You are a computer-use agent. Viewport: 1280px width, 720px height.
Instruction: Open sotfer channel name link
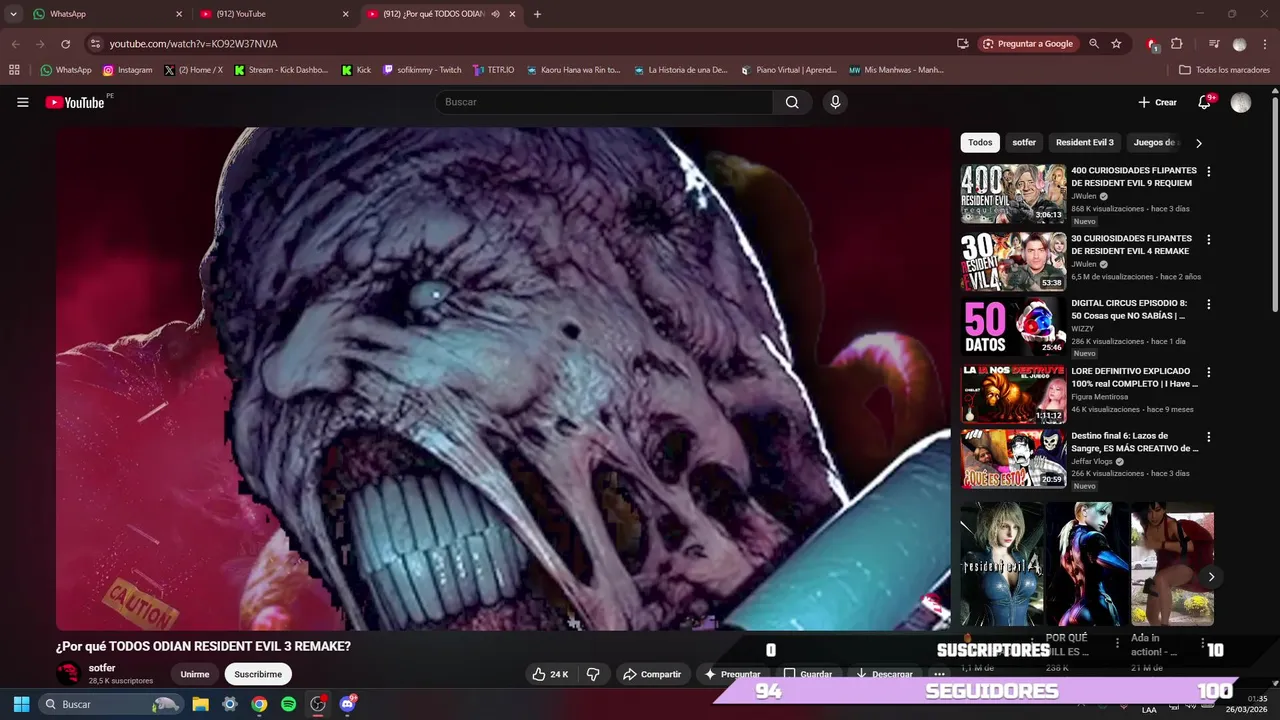(x=102, y=668)
